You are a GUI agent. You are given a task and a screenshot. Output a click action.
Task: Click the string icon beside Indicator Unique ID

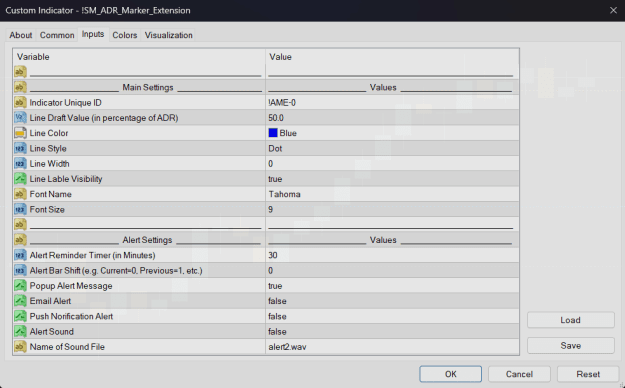coord(20,102)
